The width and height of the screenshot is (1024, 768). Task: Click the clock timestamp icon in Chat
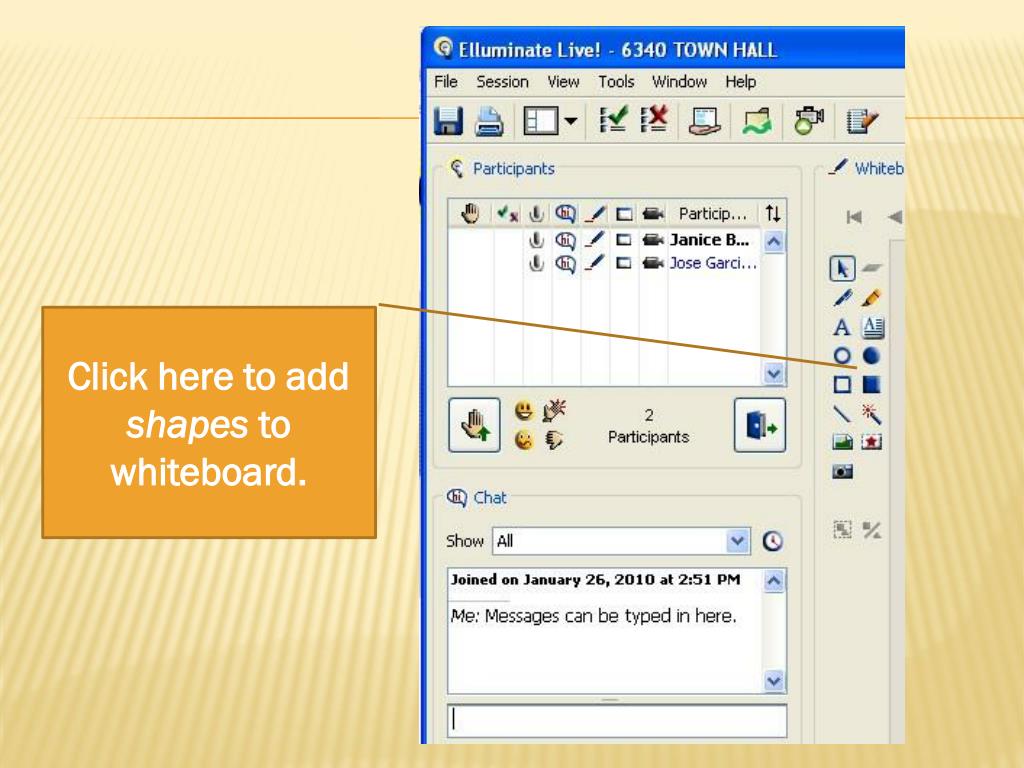[x=773, y=541]
